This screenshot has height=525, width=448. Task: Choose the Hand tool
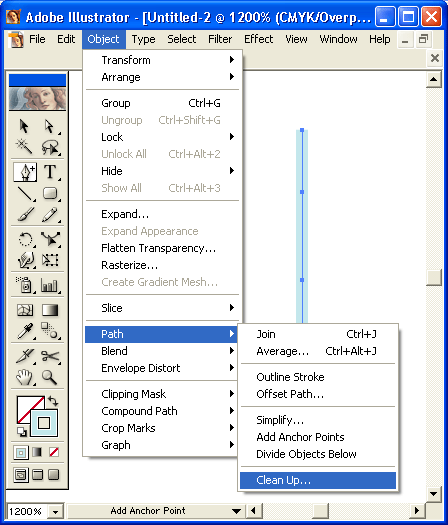24,377
